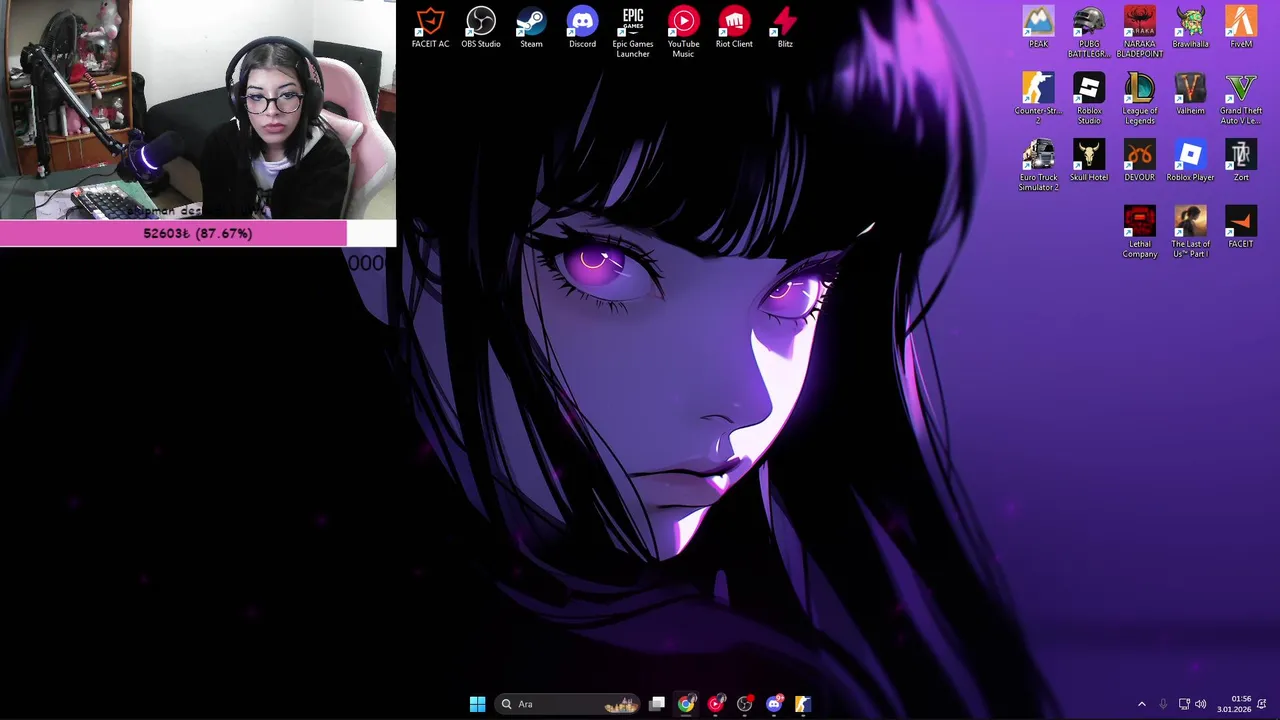The image size is (1280, 720).
Task: Select the Euro Truck Simulator 2 icon
Action: click(1038, 165)
